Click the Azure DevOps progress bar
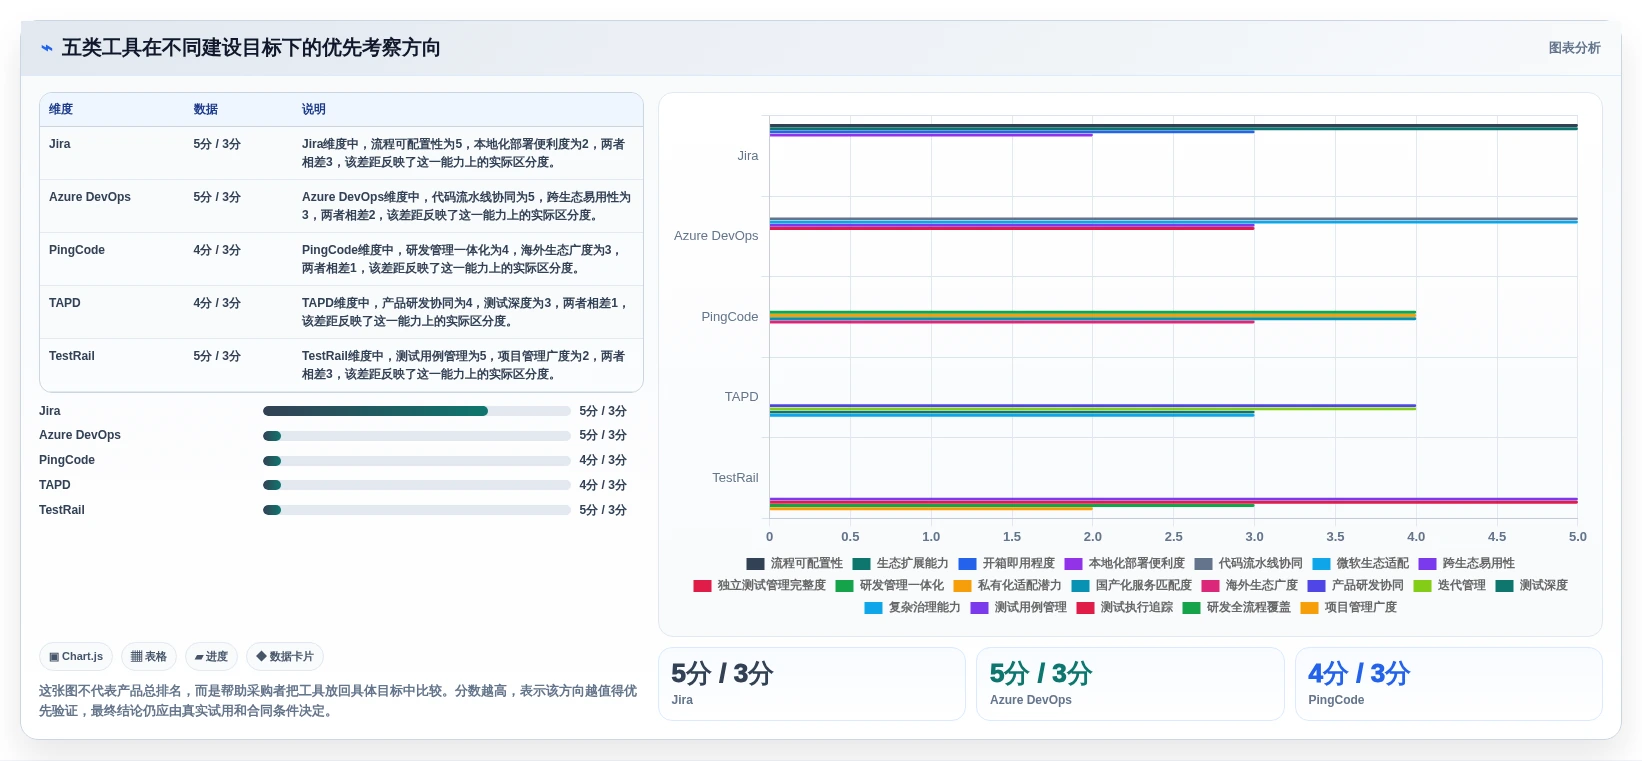 coord(416,436)
